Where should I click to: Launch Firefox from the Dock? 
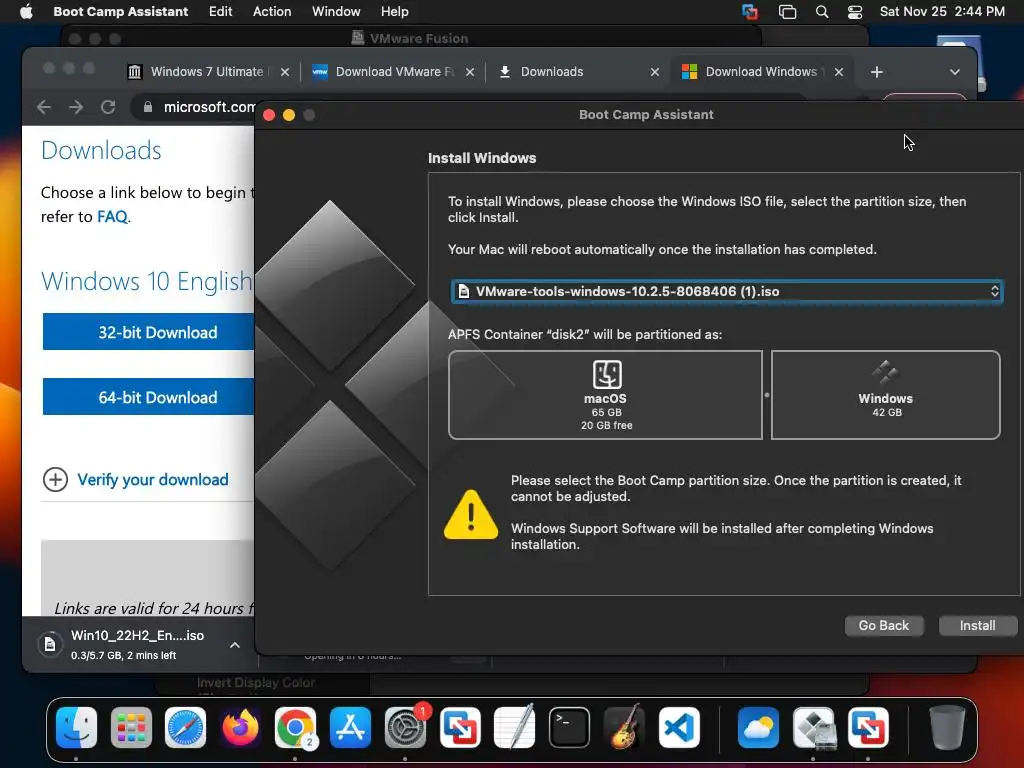tap(240, 727)
